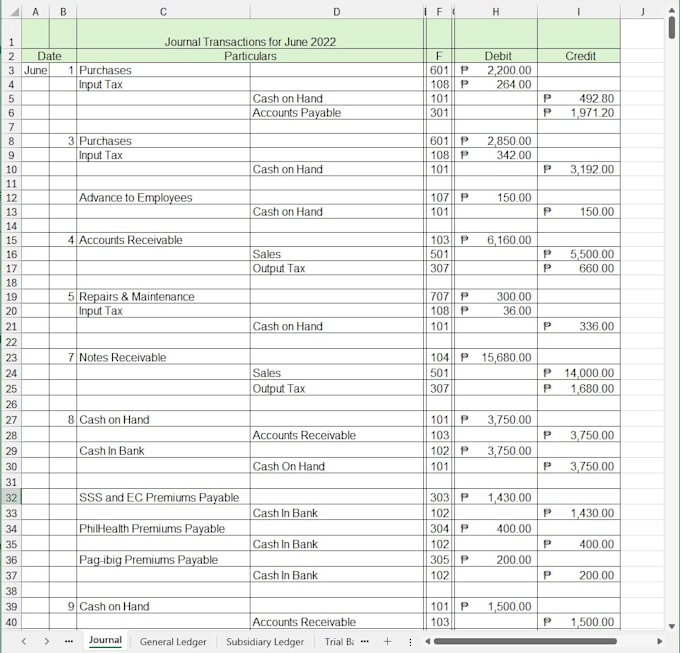Select folio 707 cell
The image size is (680, 653).
click(x=439, y=297)
